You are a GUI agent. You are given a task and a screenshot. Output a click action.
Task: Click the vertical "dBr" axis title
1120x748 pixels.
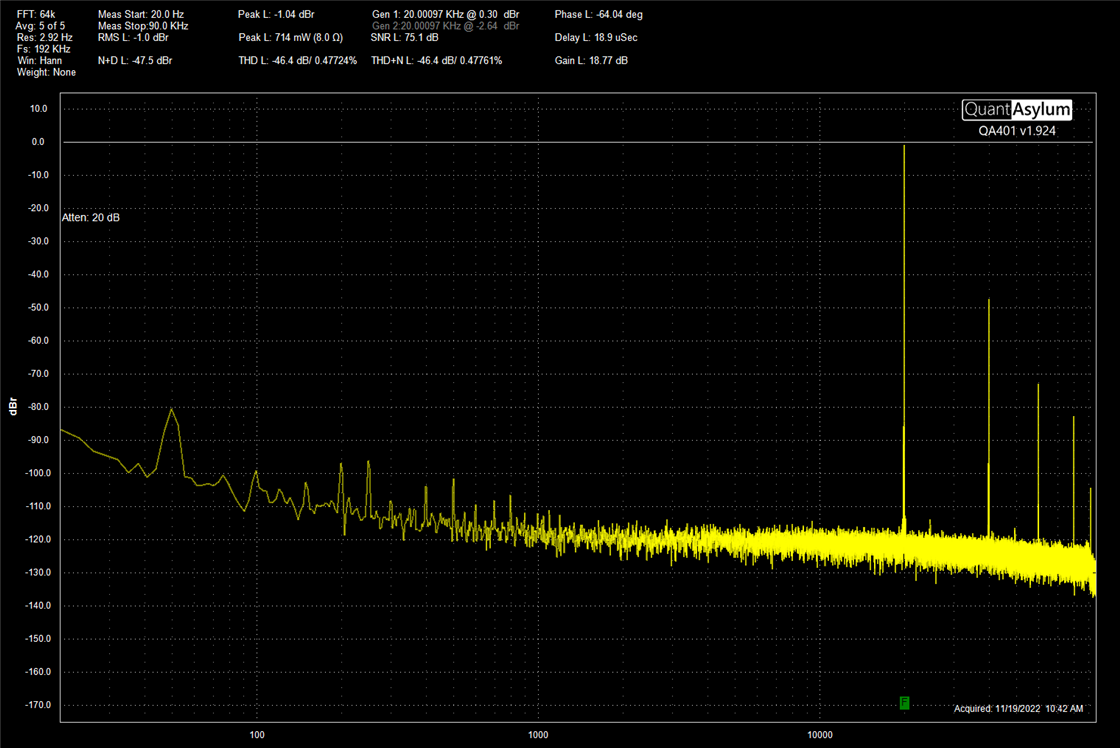12,407
